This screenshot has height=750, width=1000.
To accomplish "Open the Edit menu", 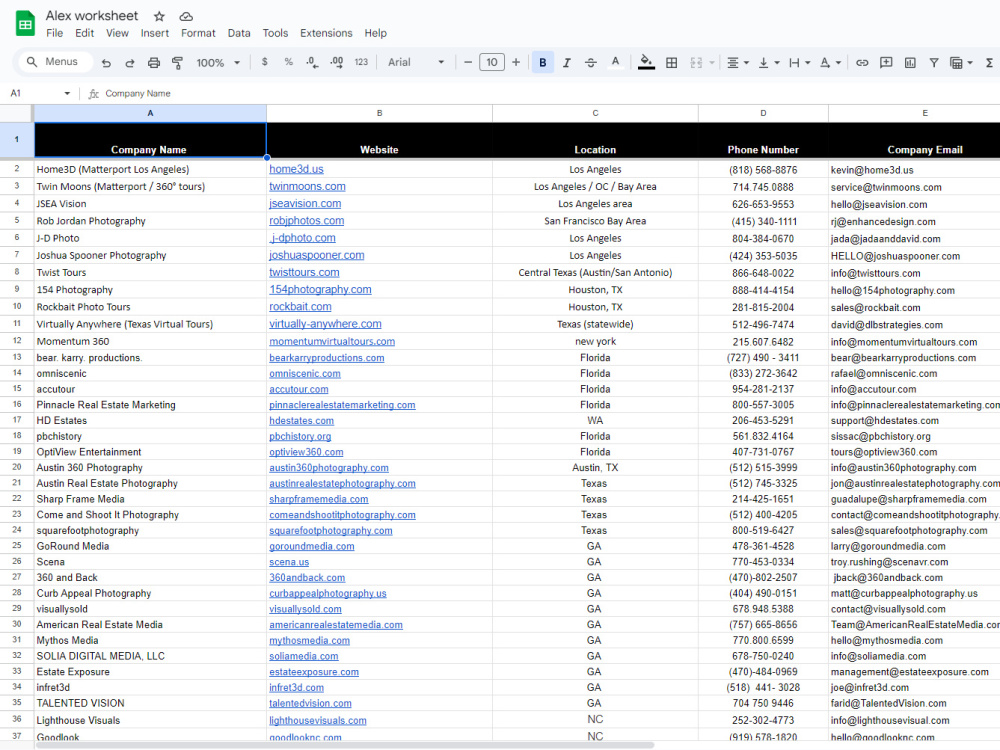I will coord(84,33).
